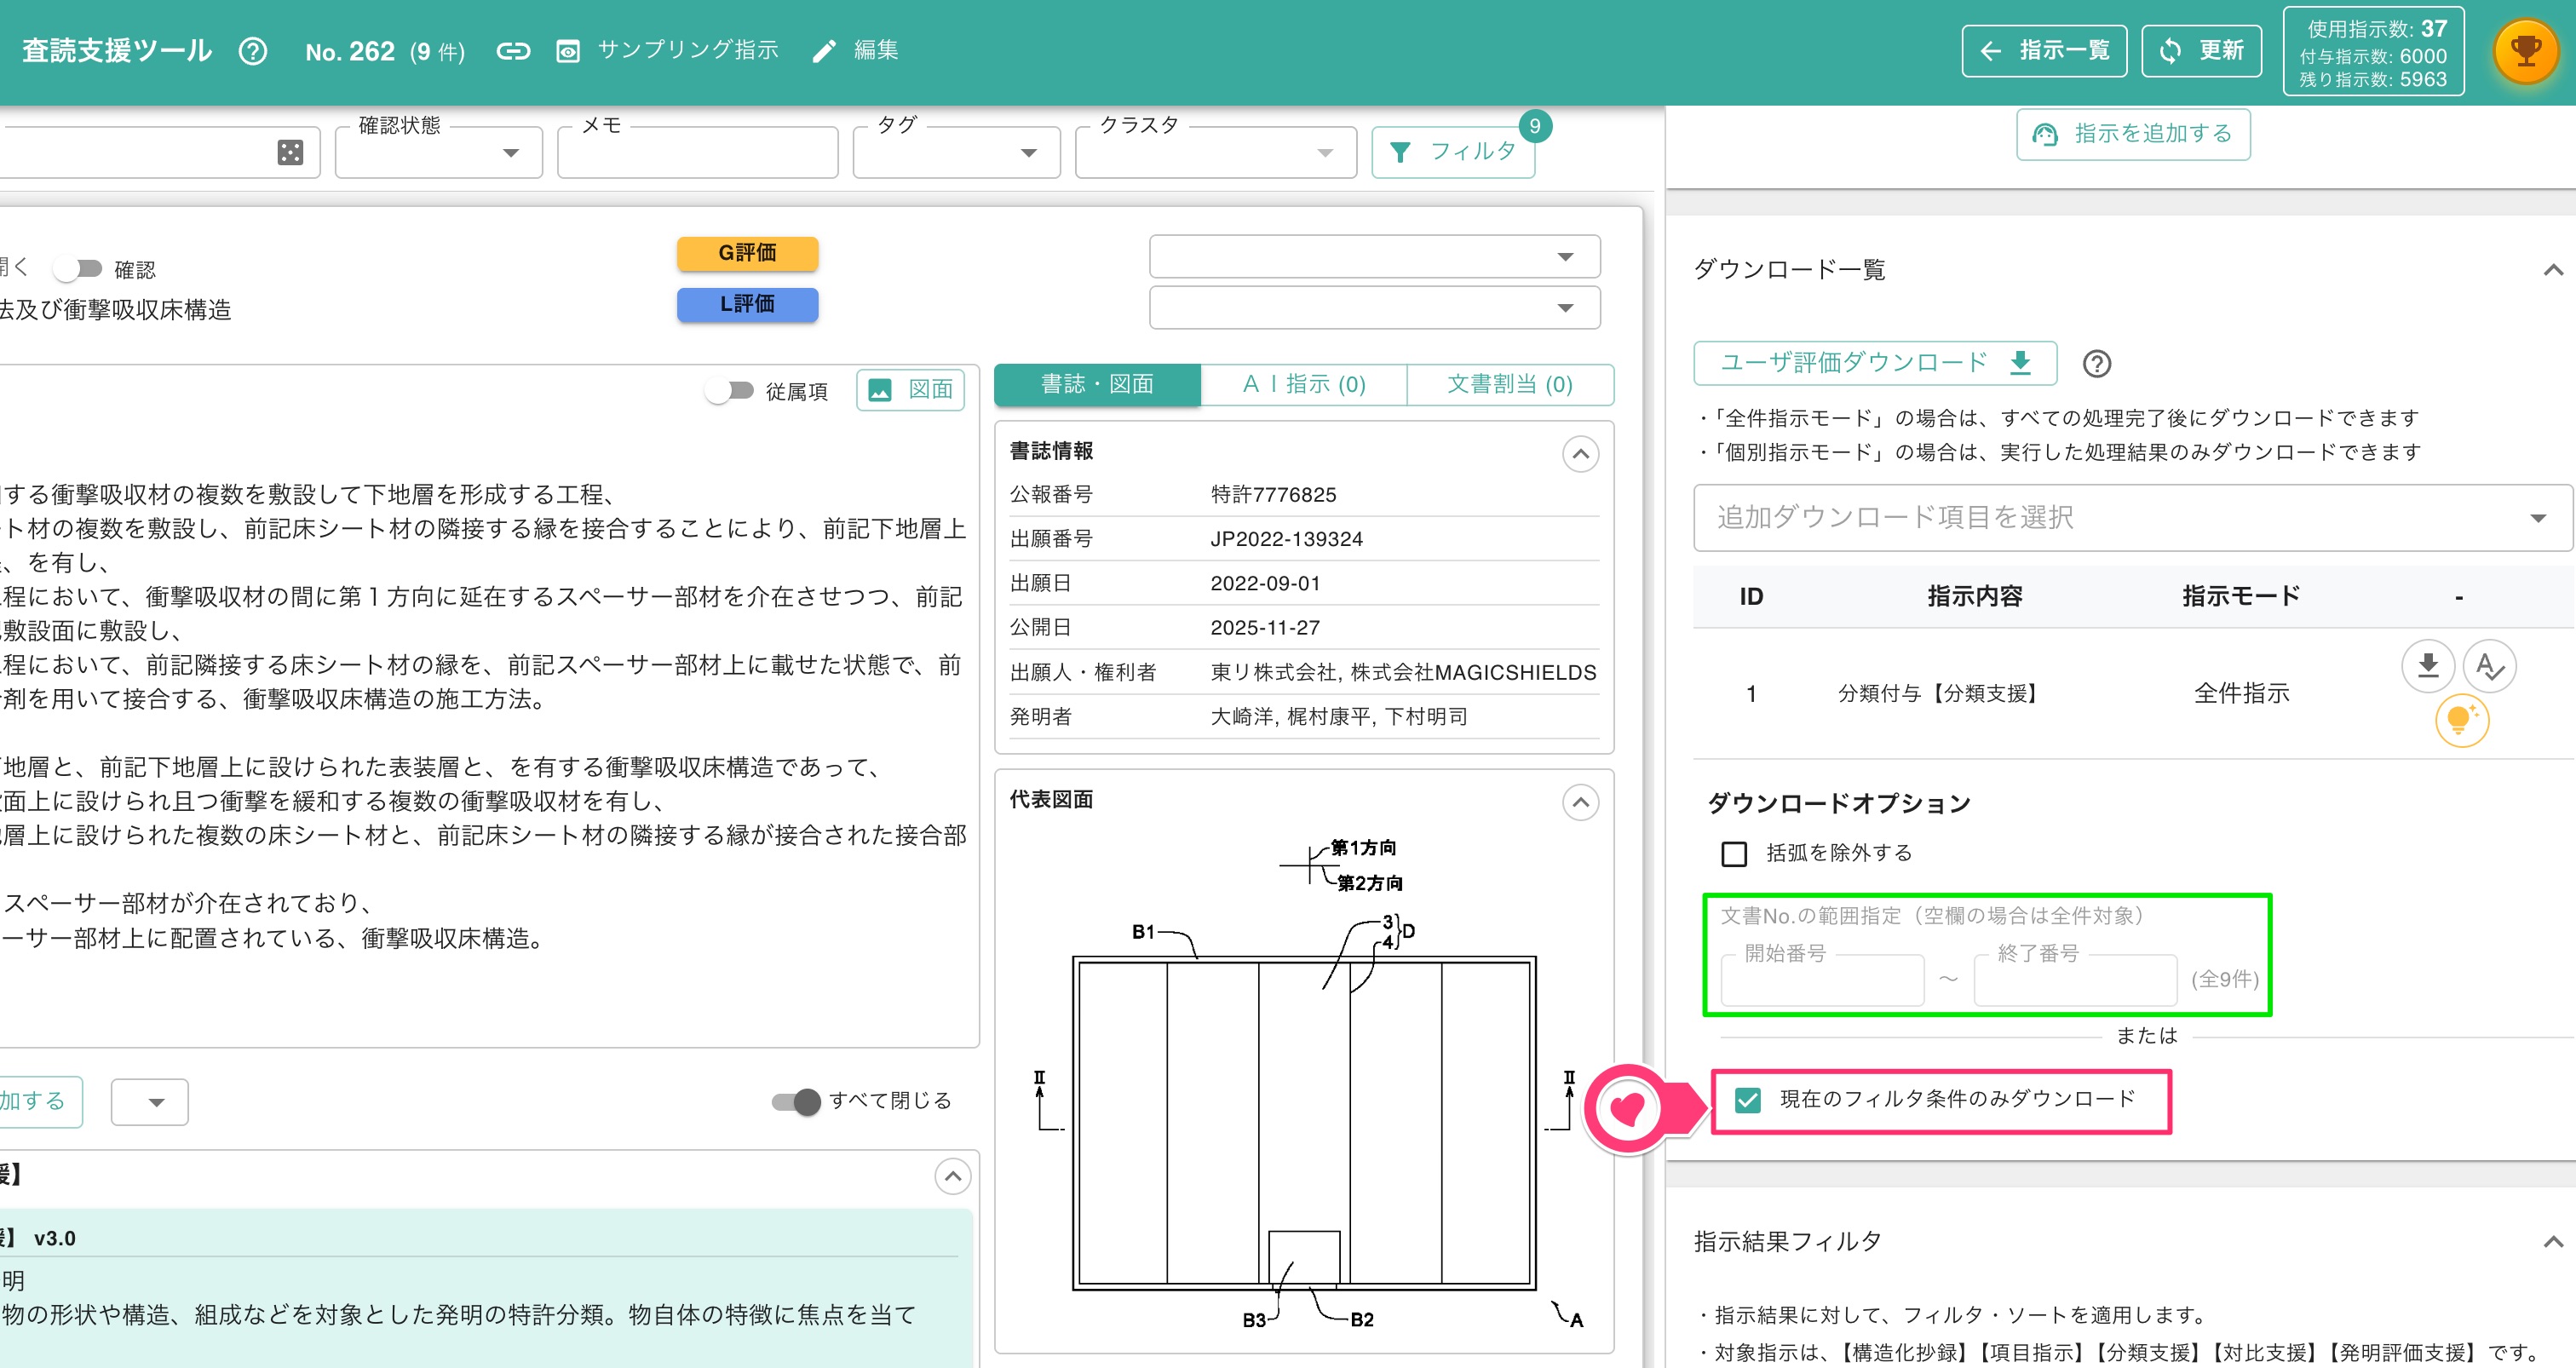Screen dimensions: 2576x1368
Task: Open the 確認状態 dropdown
Action: click(x=512, y=152)
